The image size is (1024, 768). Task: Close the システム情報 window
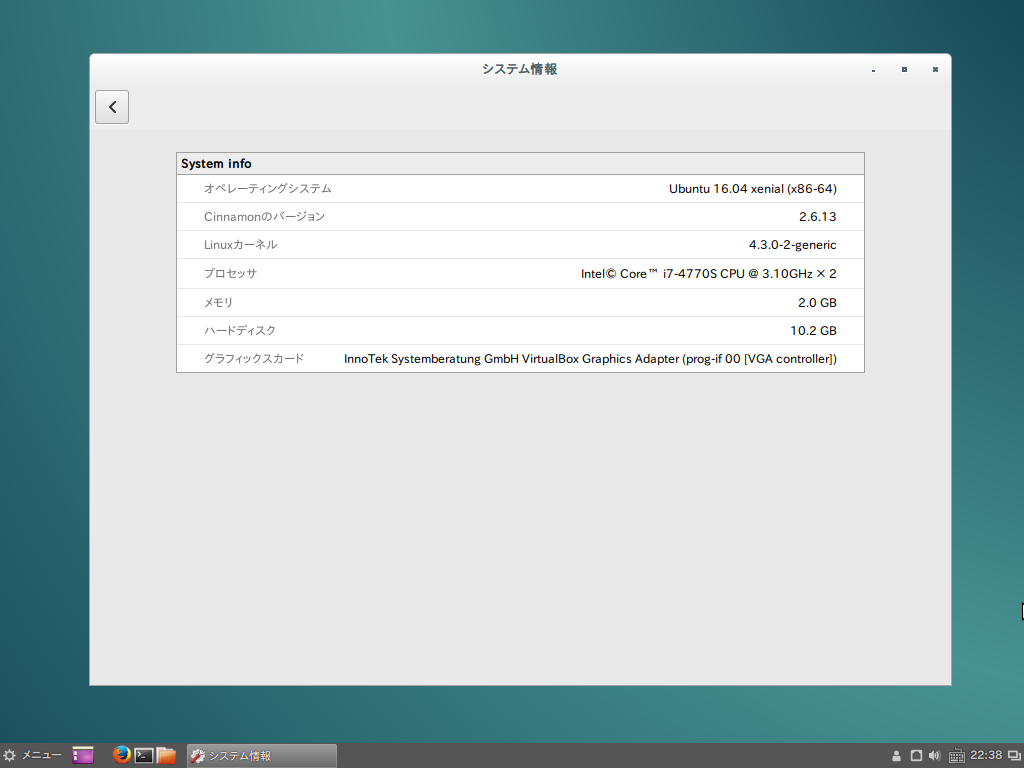coord(935,69)
